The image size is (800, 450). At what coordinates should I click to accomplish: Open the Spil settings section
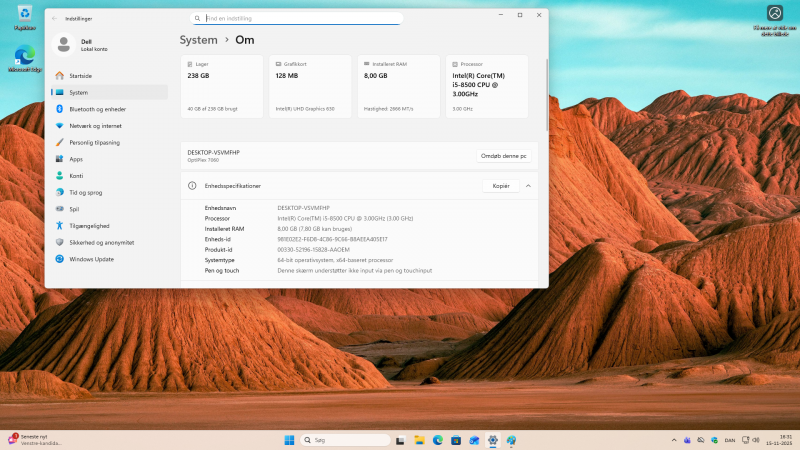click(x=74, y=209)
